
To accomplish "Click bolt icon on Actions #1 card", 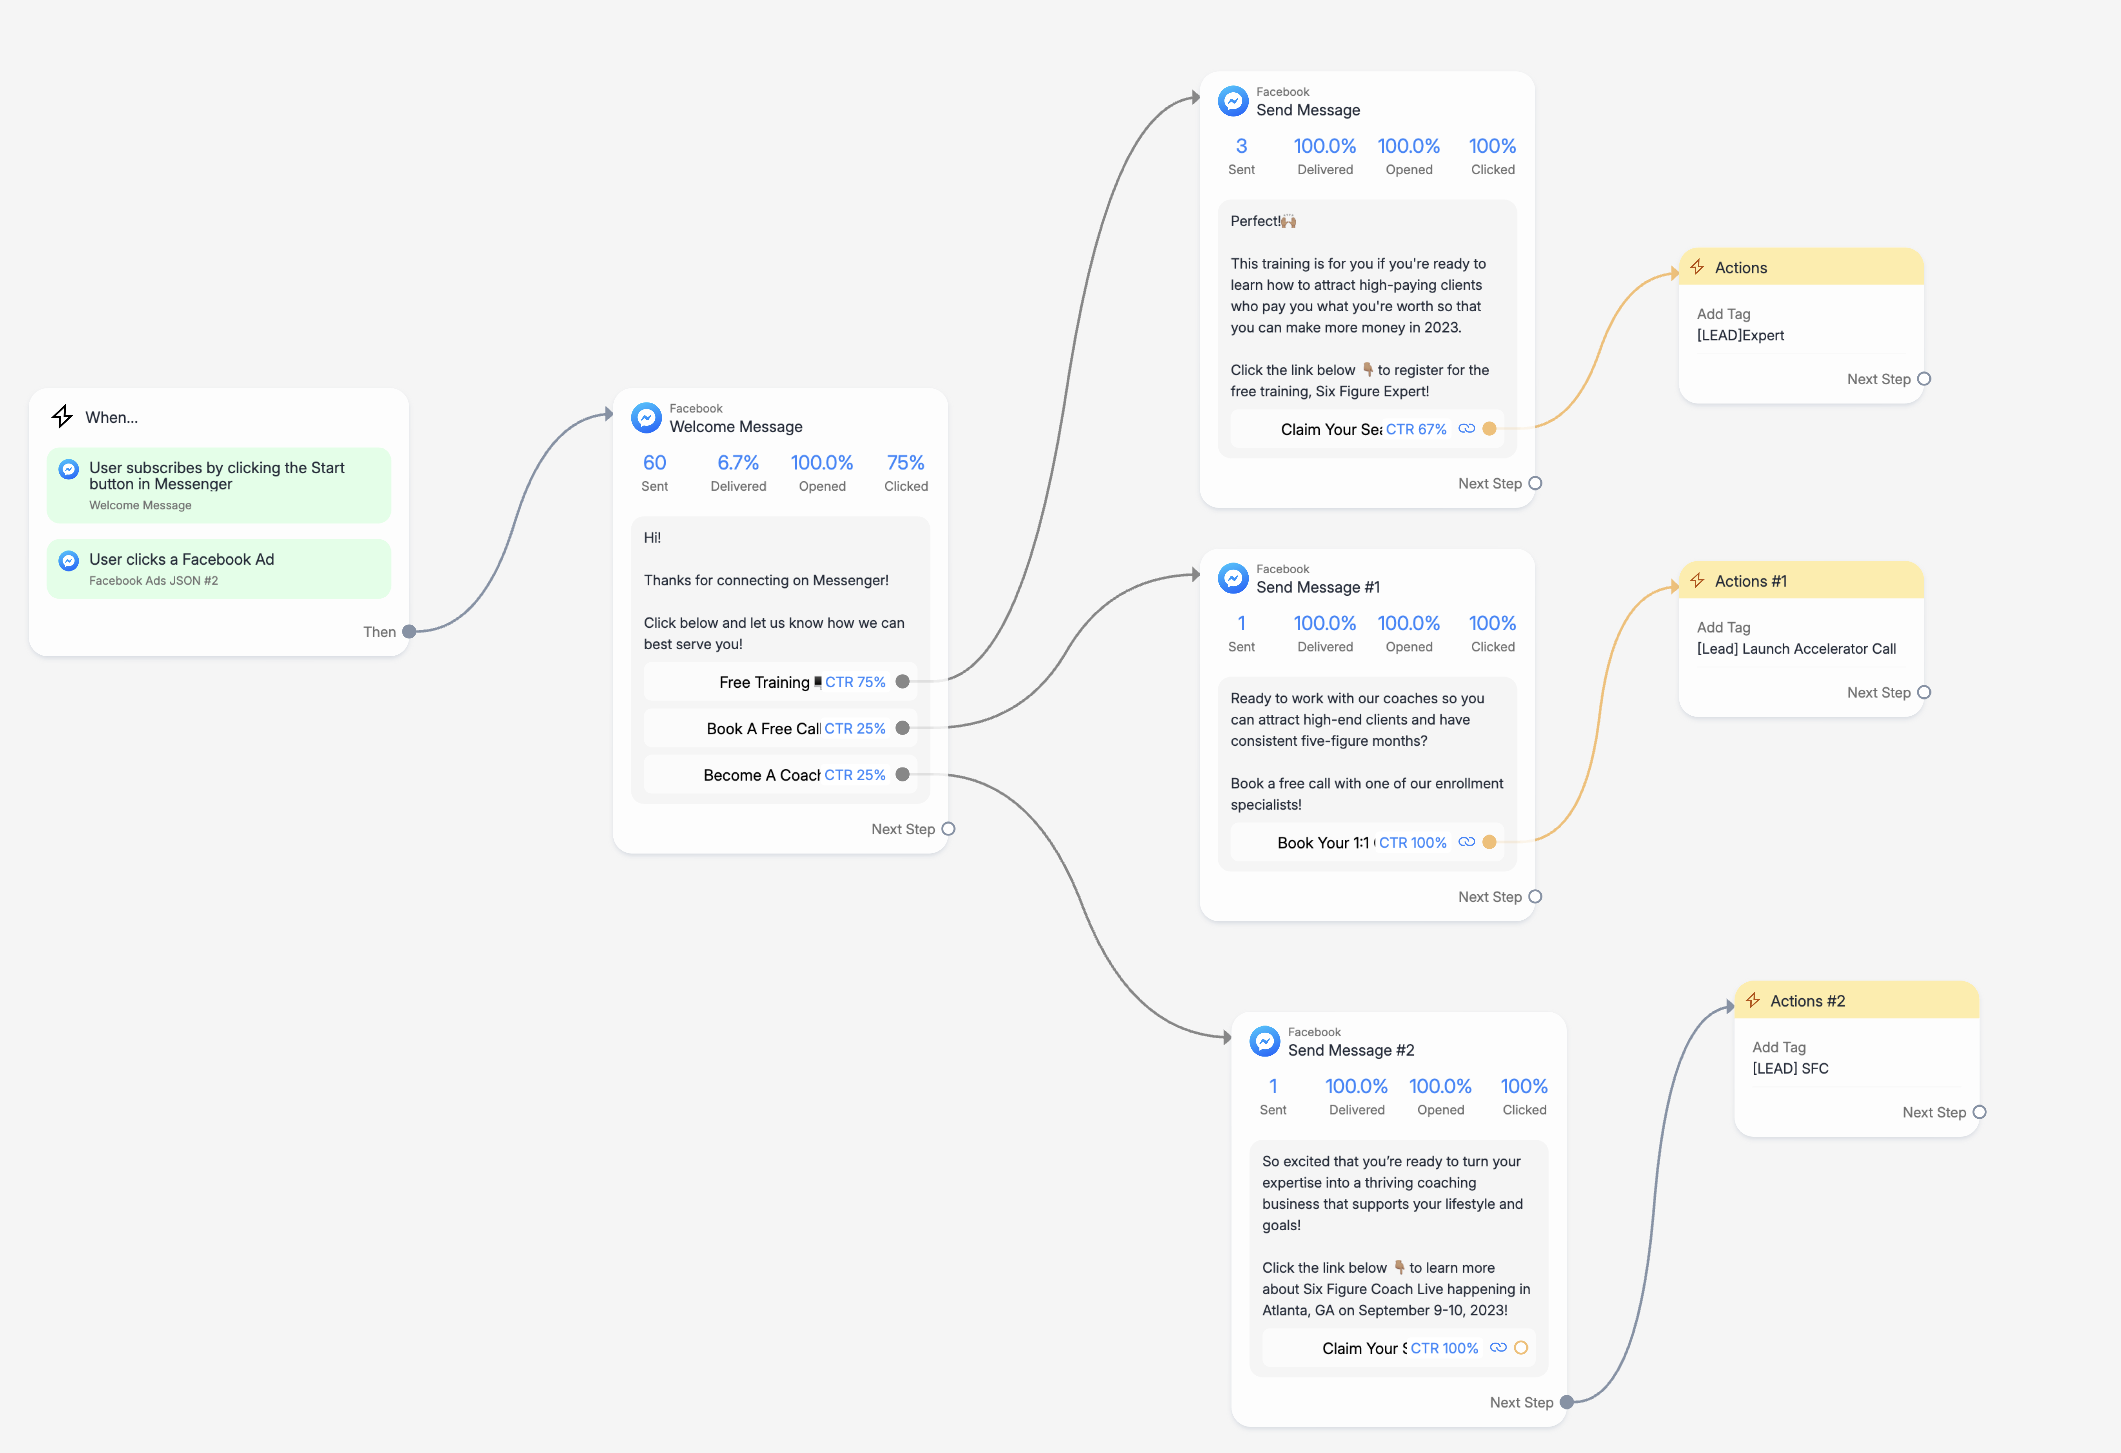I will pos(1697,581).
